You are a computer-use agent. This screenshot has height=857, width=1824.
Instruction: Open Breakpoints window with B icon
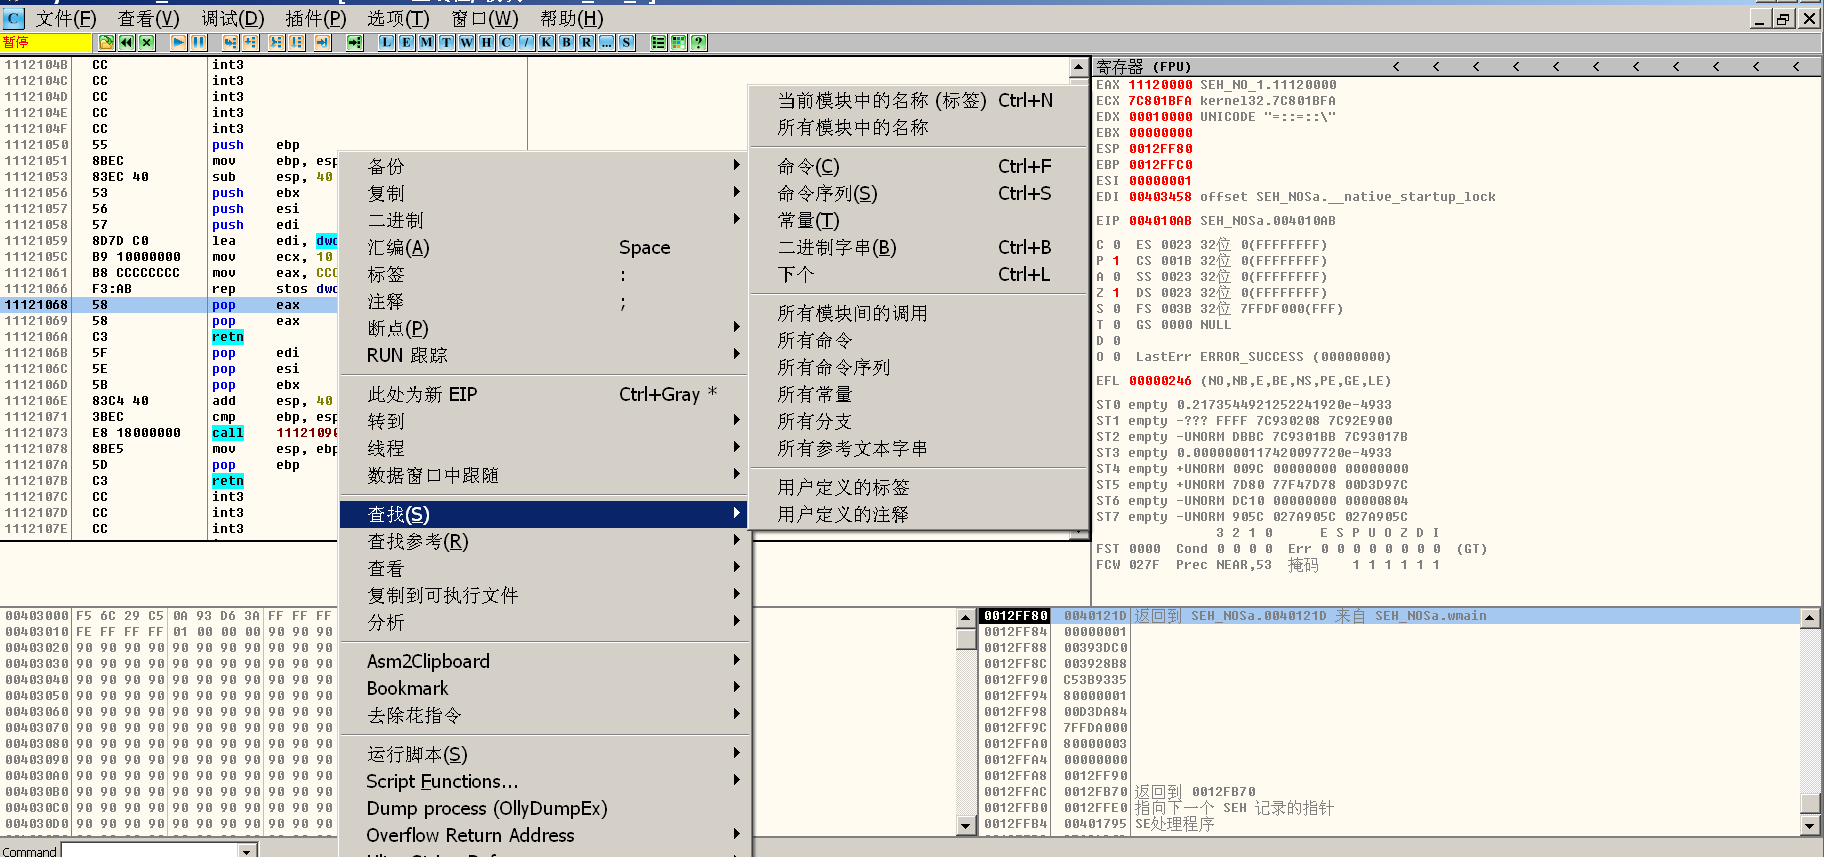(x=566, y=42)
